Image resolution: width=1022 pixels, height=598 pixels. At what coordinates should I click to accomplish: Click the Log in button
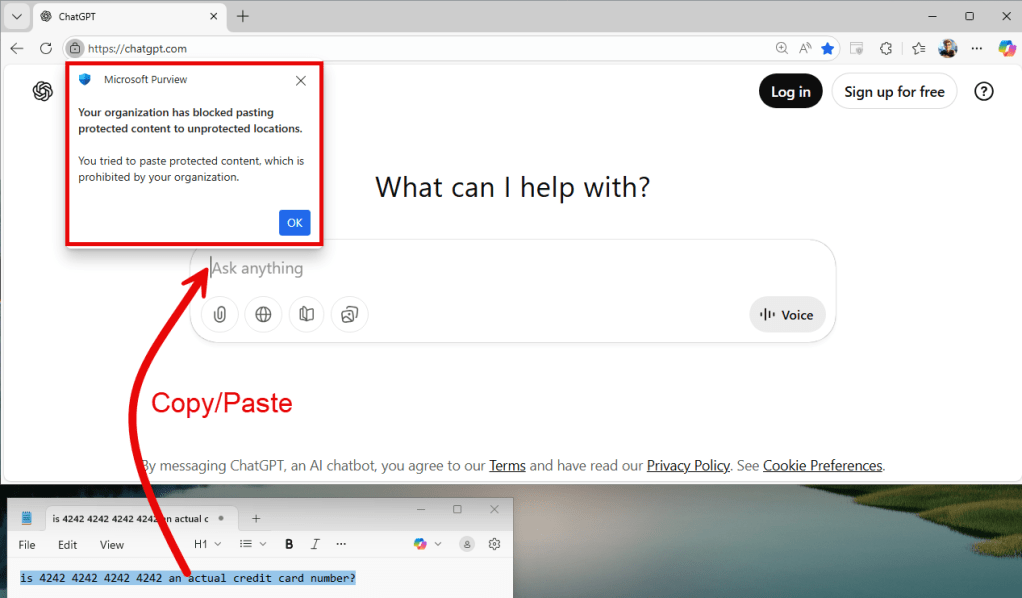click(x=790, y=92)
